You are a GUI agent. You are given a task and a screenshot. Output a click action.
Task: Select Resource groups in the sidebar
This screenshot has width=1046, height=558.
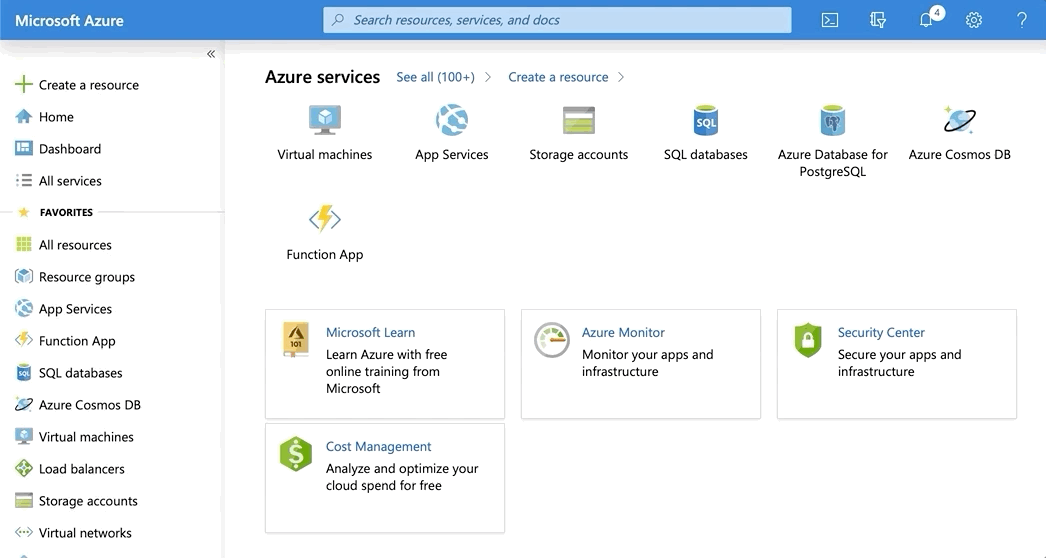point(86,277)
